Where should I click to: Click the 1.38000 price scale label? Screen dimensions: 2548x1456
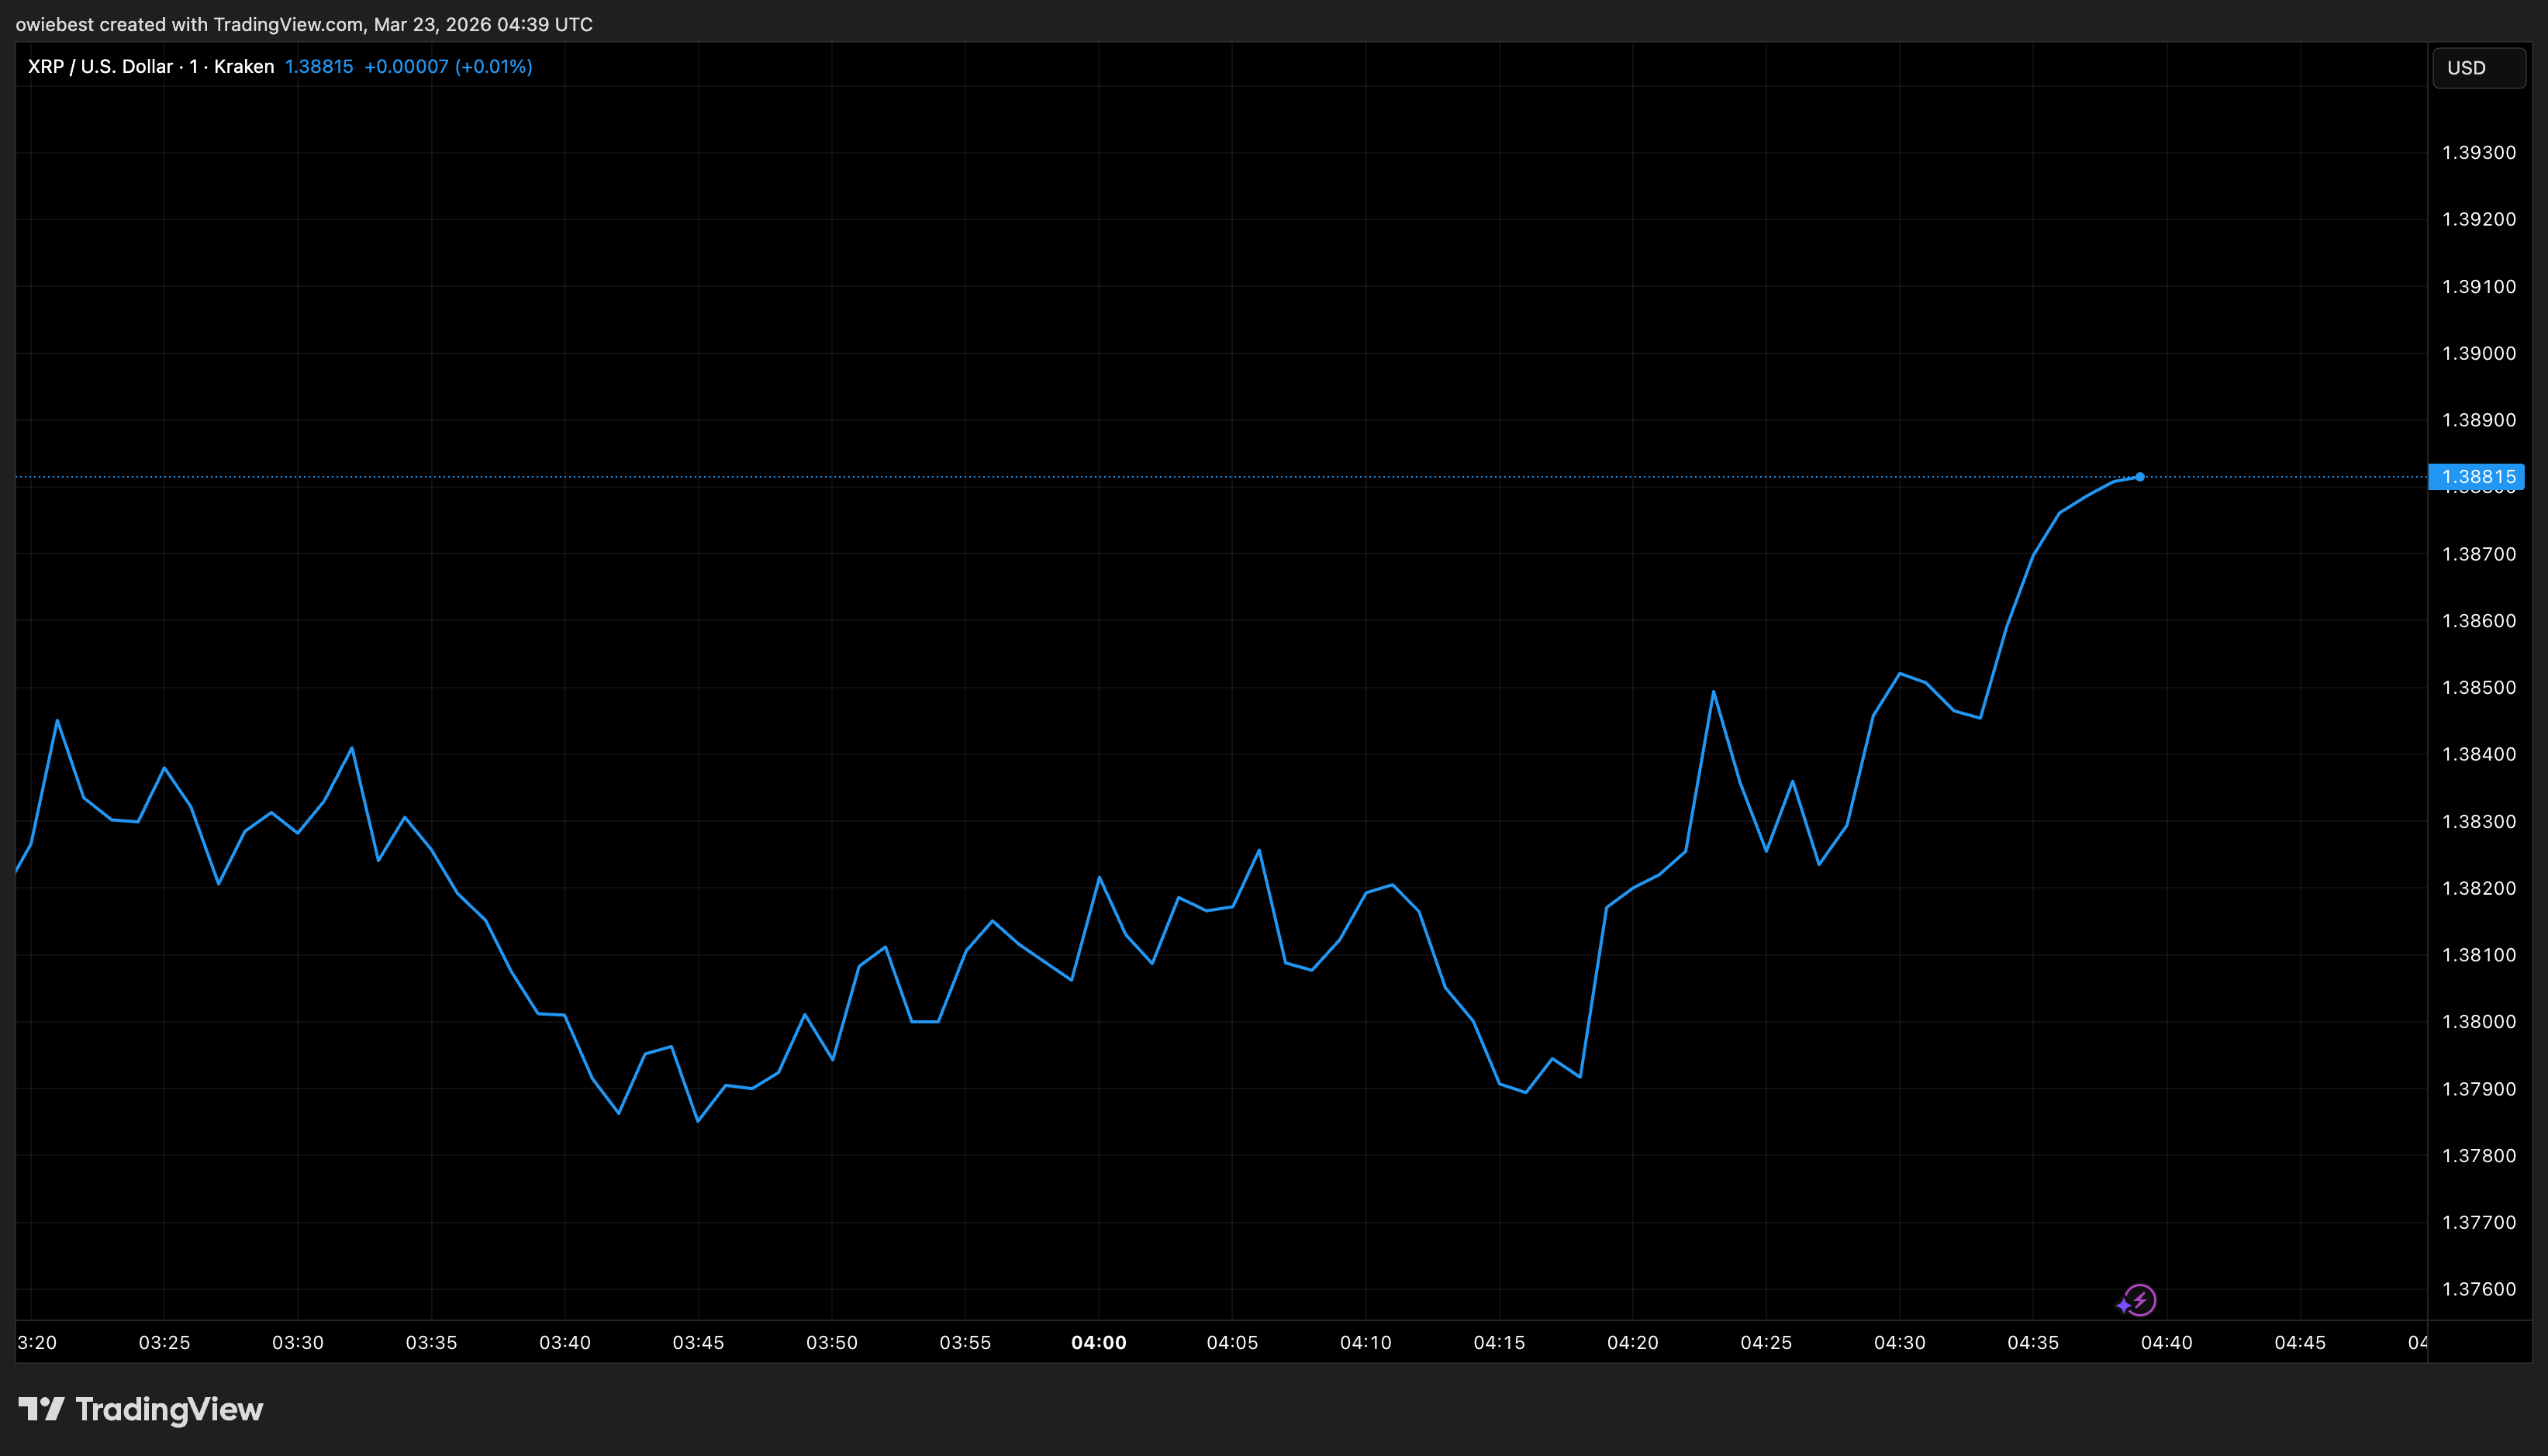(2478, 1022)
